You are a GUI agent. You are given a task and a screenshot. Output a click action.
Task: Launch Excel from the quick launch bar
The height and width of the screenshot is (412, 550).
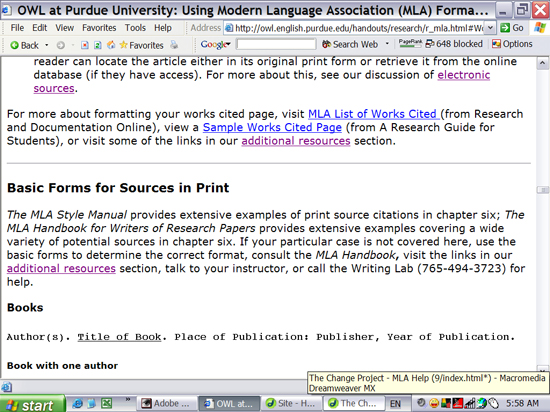106,403
